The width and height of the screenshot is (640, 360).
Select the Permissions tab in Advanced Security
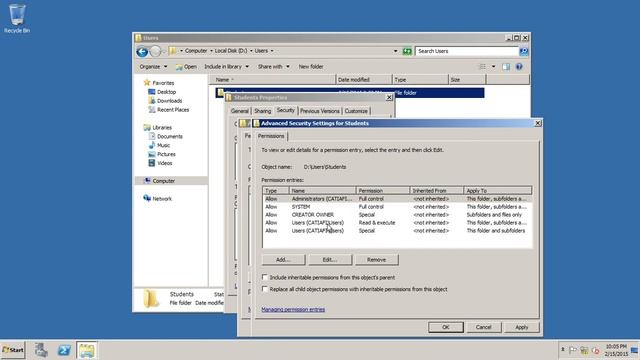click(271, 136)
